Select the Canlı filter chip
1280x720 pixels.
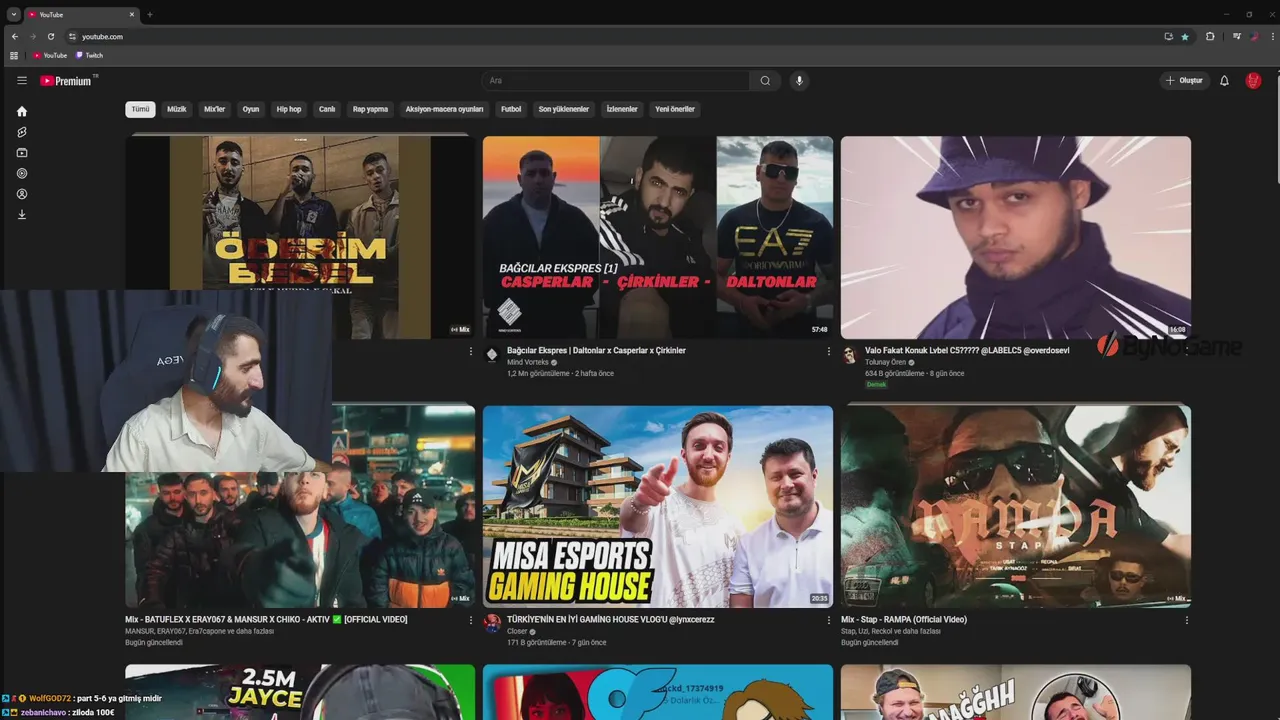327,109
